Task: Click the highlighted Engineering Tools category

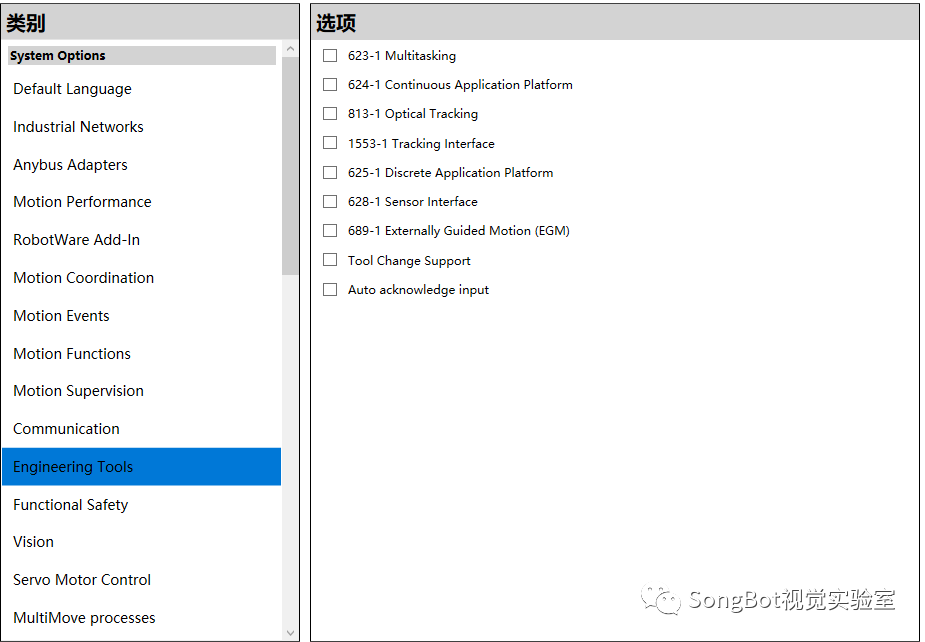Action: tap(142, 467)
